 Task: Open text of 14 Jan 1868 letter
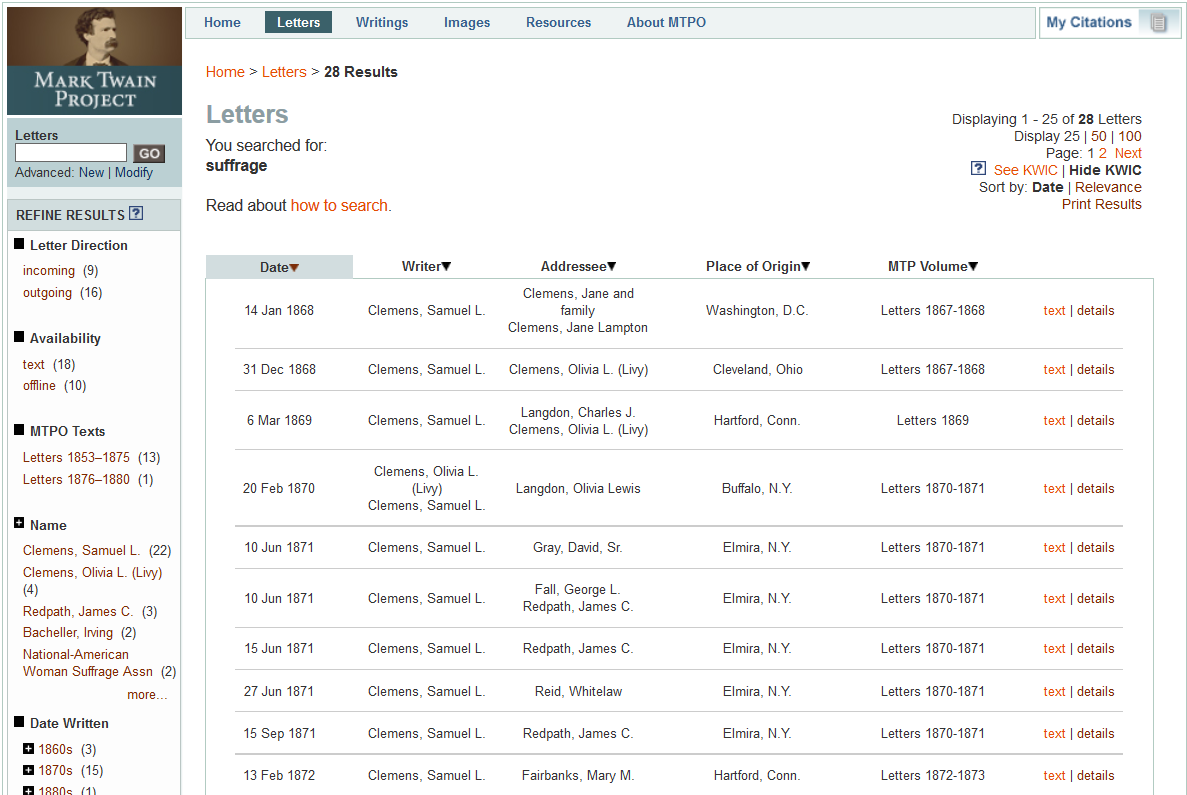click(1054, 310)
